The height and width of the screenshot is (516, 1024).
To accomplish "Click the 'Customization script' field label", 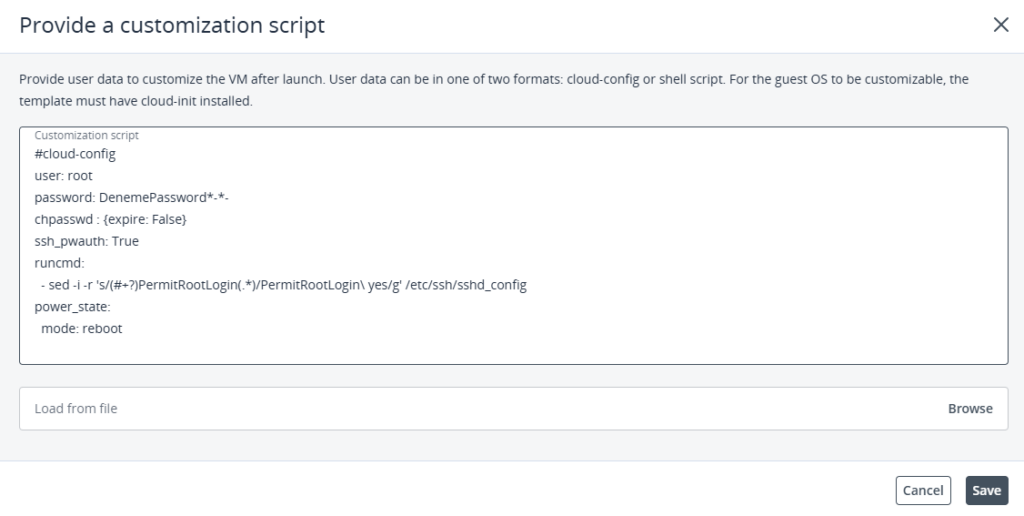I will click(87, 134).
